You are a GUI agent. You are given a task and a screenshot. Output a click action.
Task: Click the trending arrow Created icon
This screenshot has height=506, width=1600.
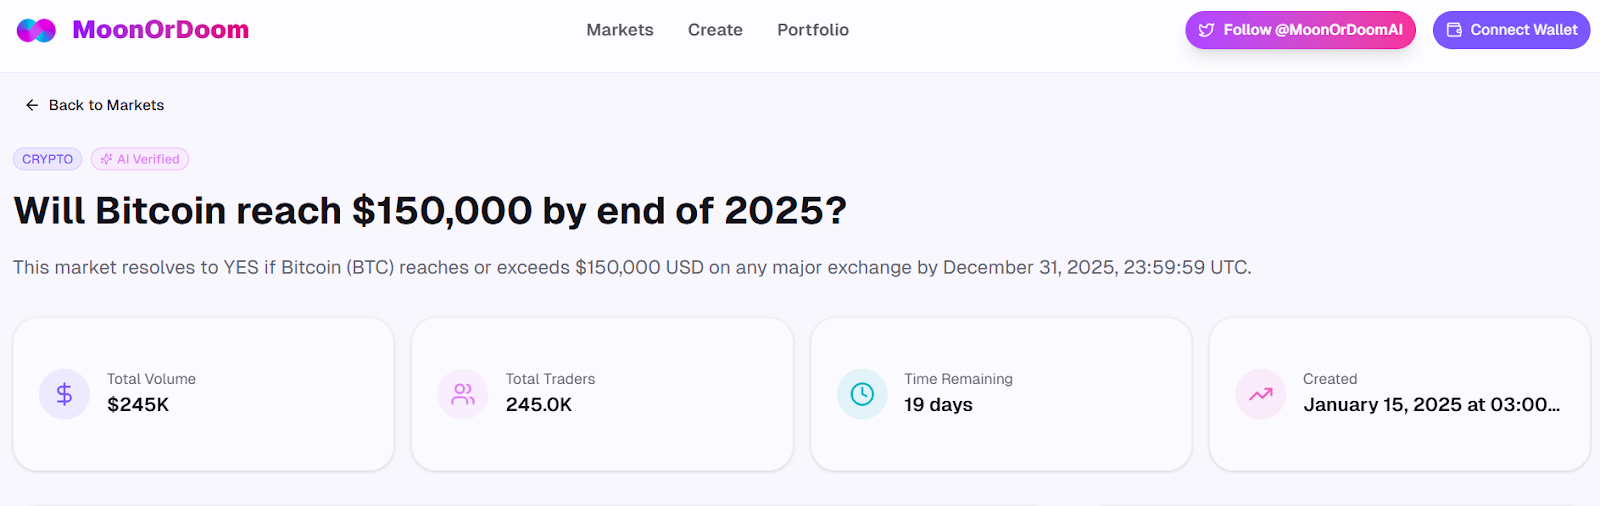pyautogui.click(x=1261, y=394)
